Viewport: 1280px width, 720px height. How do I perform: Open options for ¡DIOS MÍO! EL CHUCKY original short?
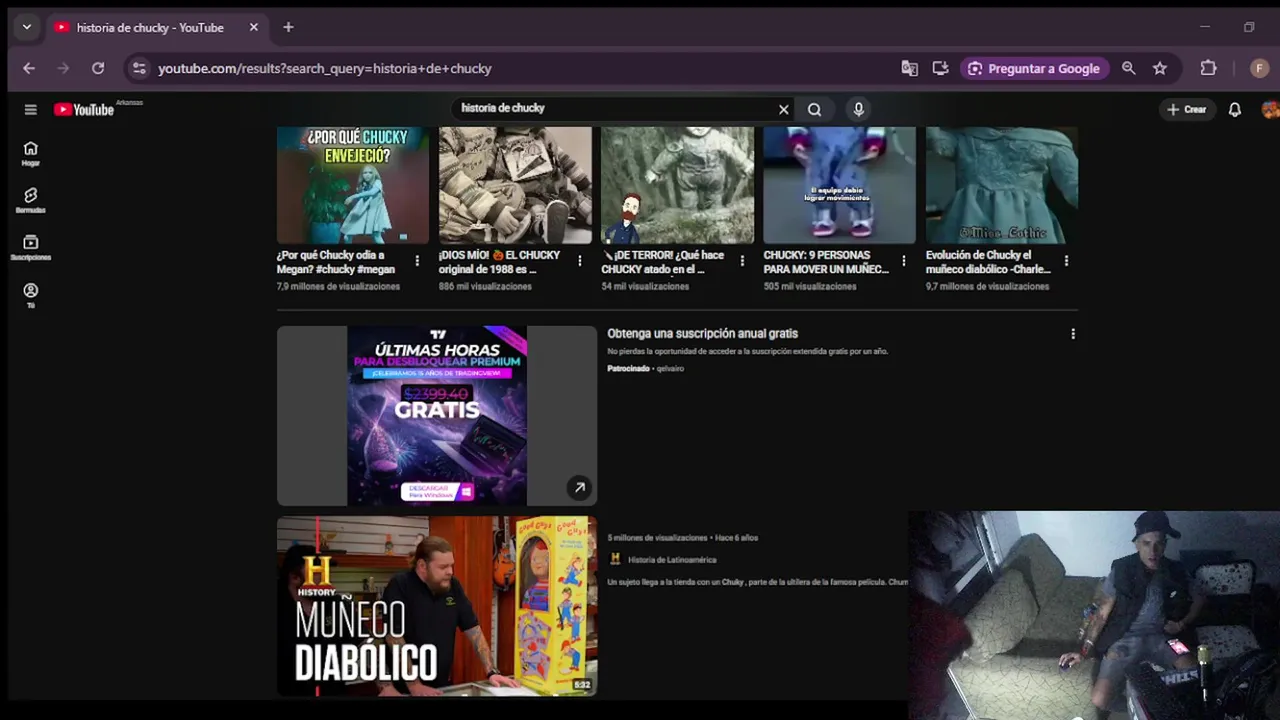(x=580, y=261)
